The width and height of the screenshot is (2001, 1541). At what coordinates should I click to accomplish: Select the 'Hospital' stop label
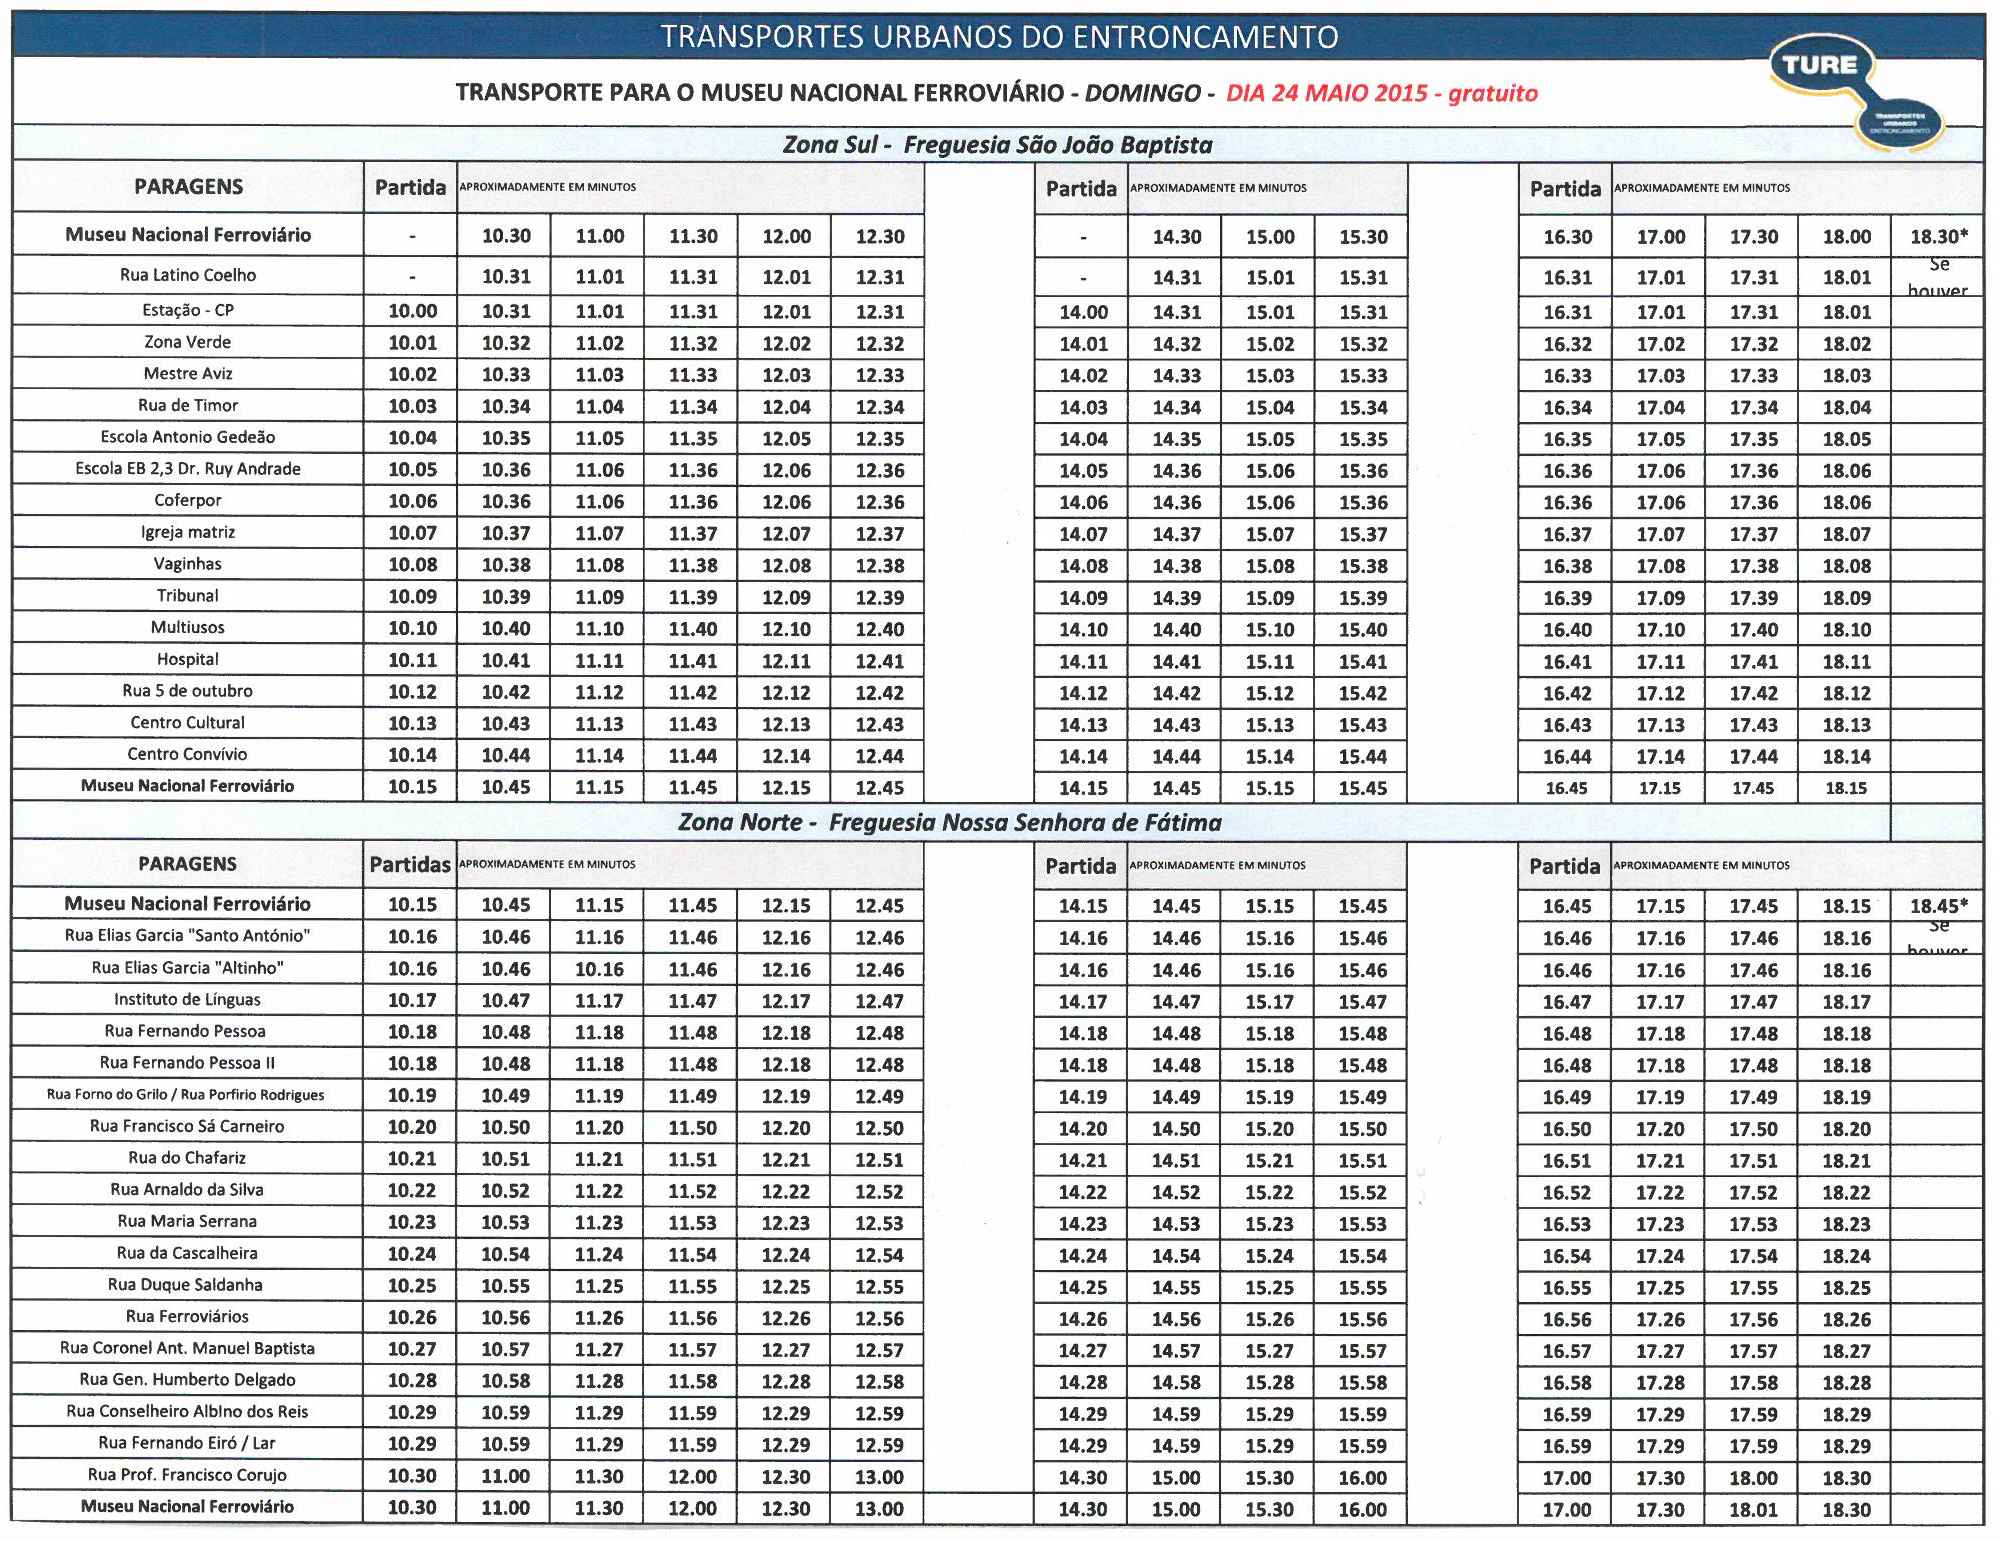click(188, 659)
